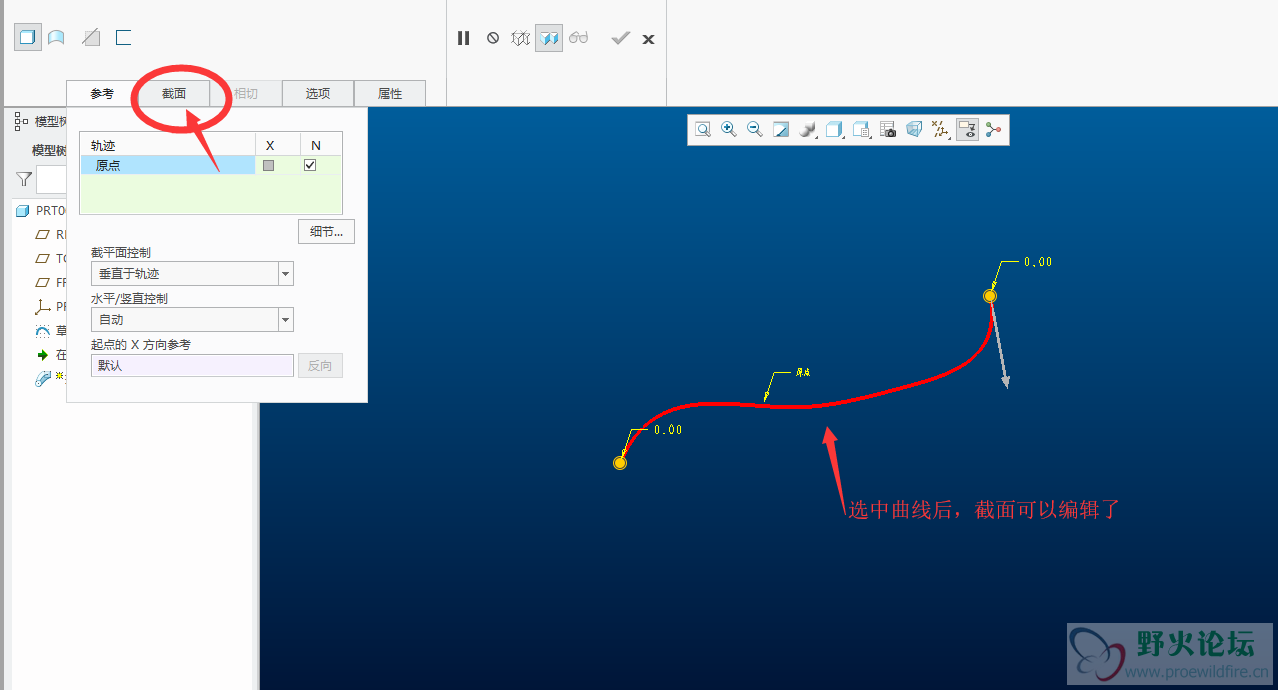Toggle the perspective view cube icon
Viewport: 1278px width, 690px height.
pyautogui.click(x=914, y=129)
